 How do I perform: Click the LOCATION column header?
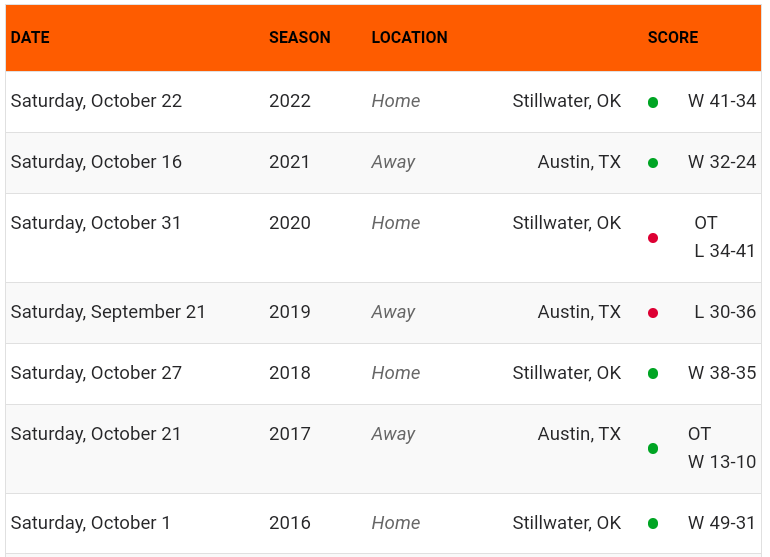[x=409, y=38]
